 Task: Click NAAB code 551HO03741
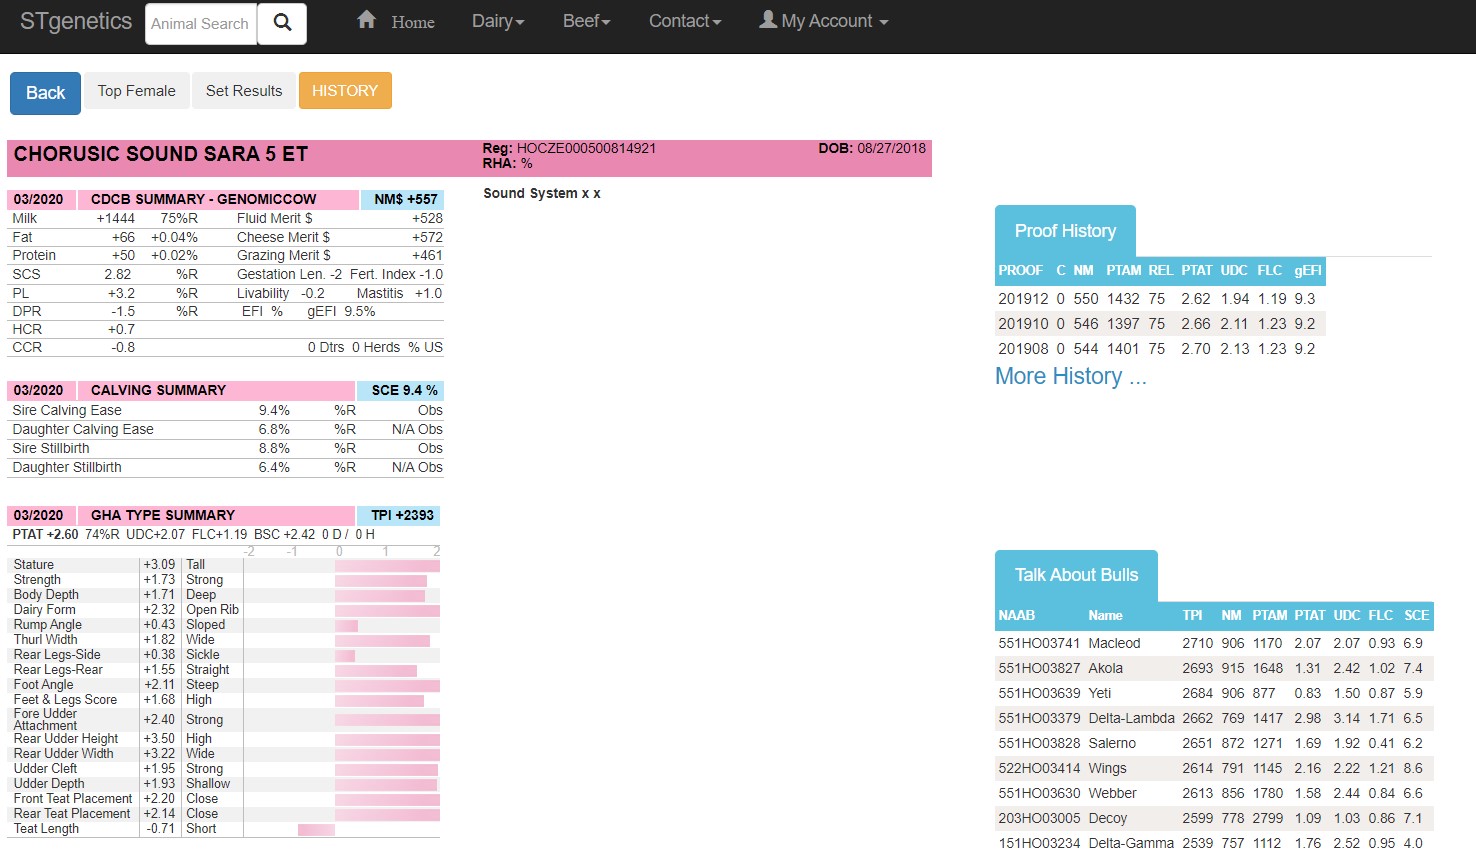coord(1039,643)
